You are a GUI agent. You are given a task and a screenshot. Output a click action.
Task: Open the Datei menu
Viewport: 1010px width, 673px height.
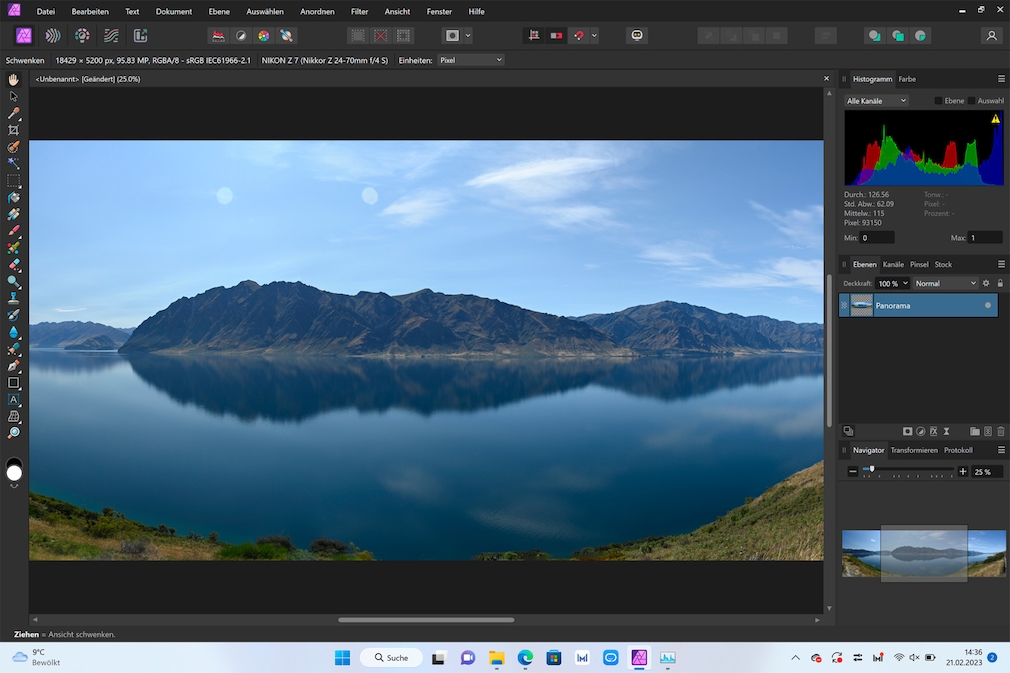tap(46, 12)
